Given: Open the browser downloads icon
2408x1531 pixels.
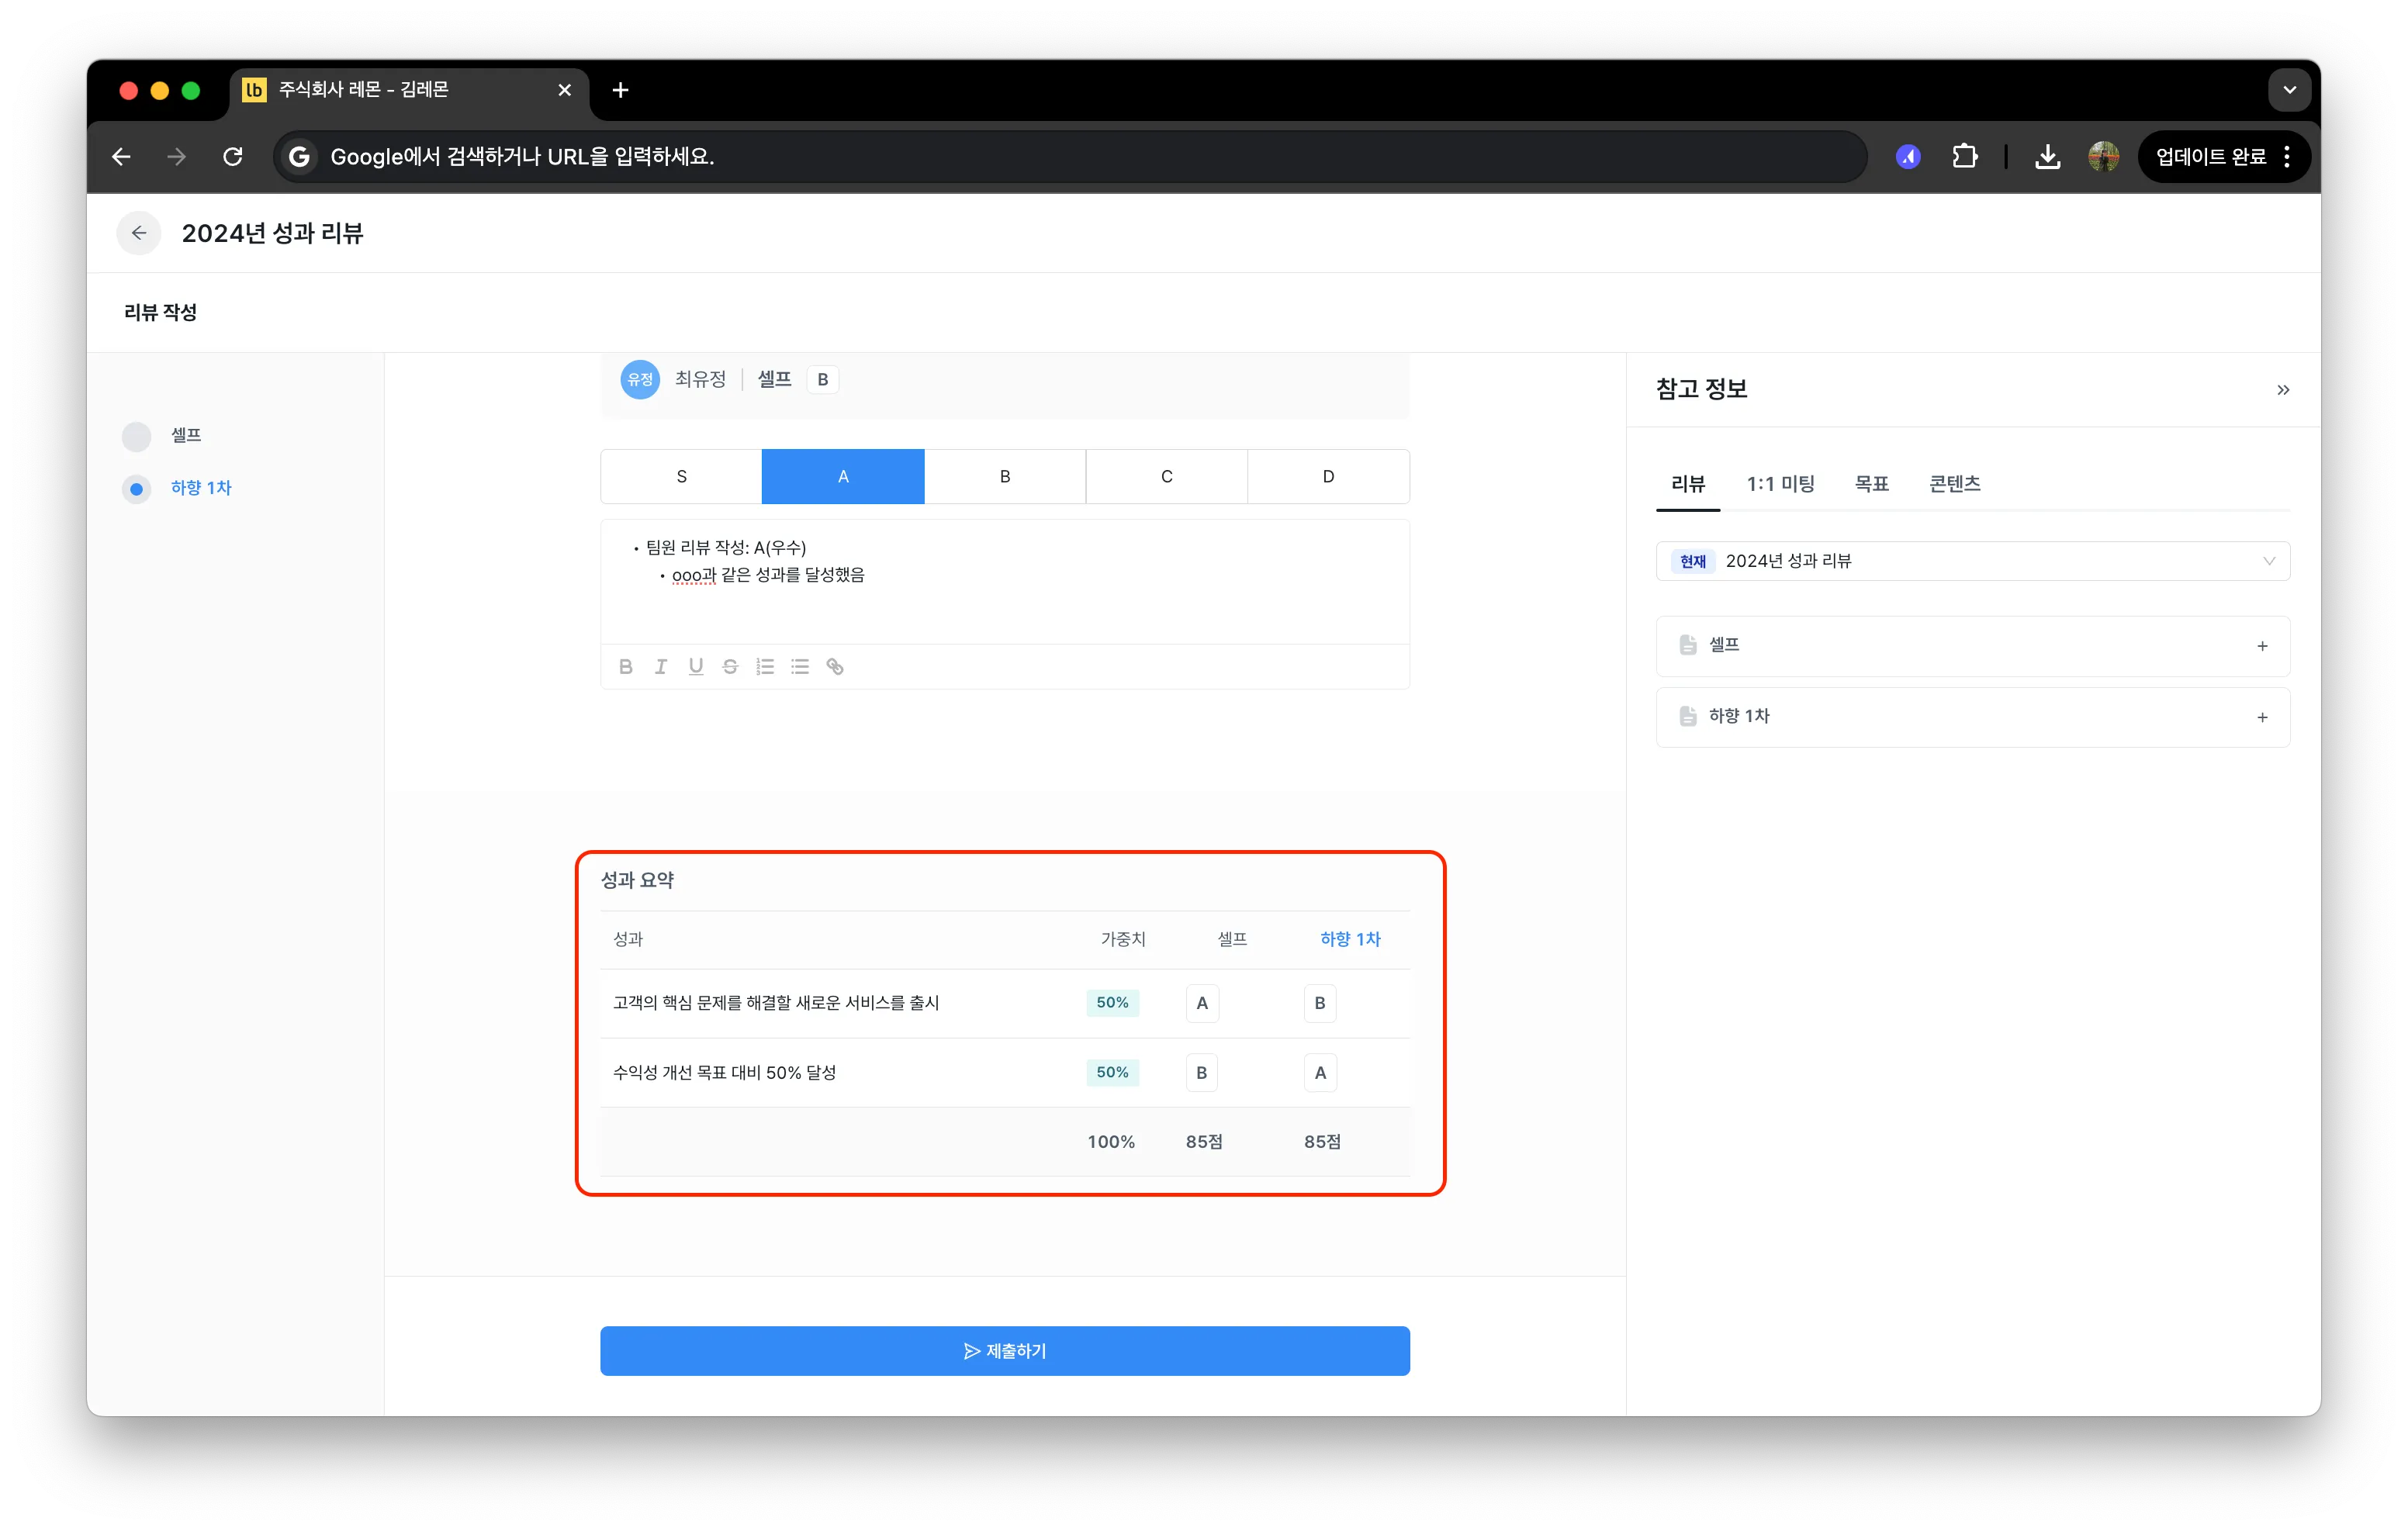Looking at the screenshot, I should click(2047, 157).
